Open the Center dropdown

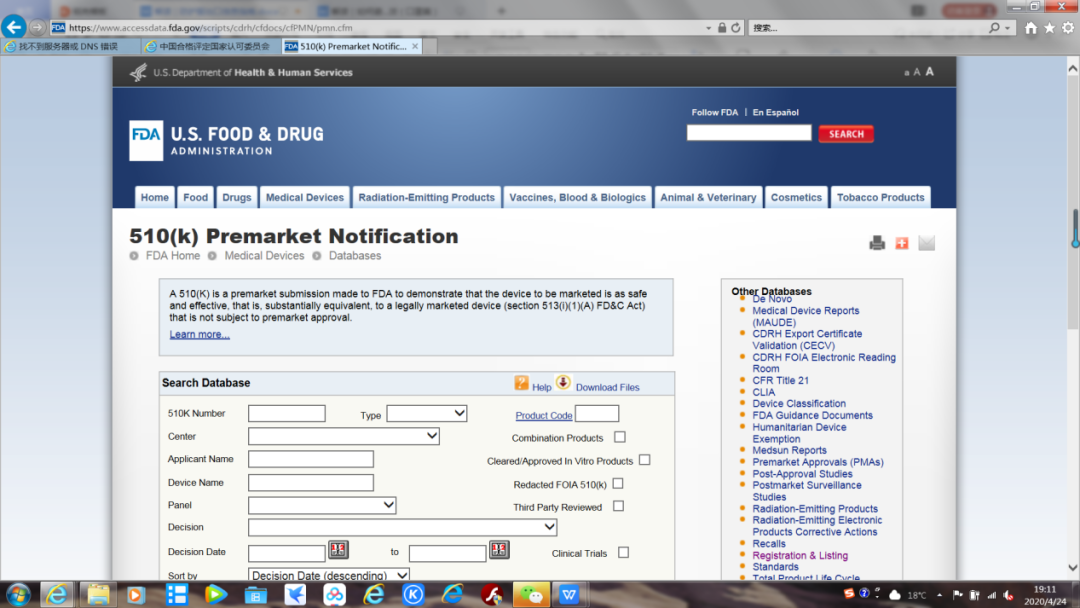tap(344, 436)
